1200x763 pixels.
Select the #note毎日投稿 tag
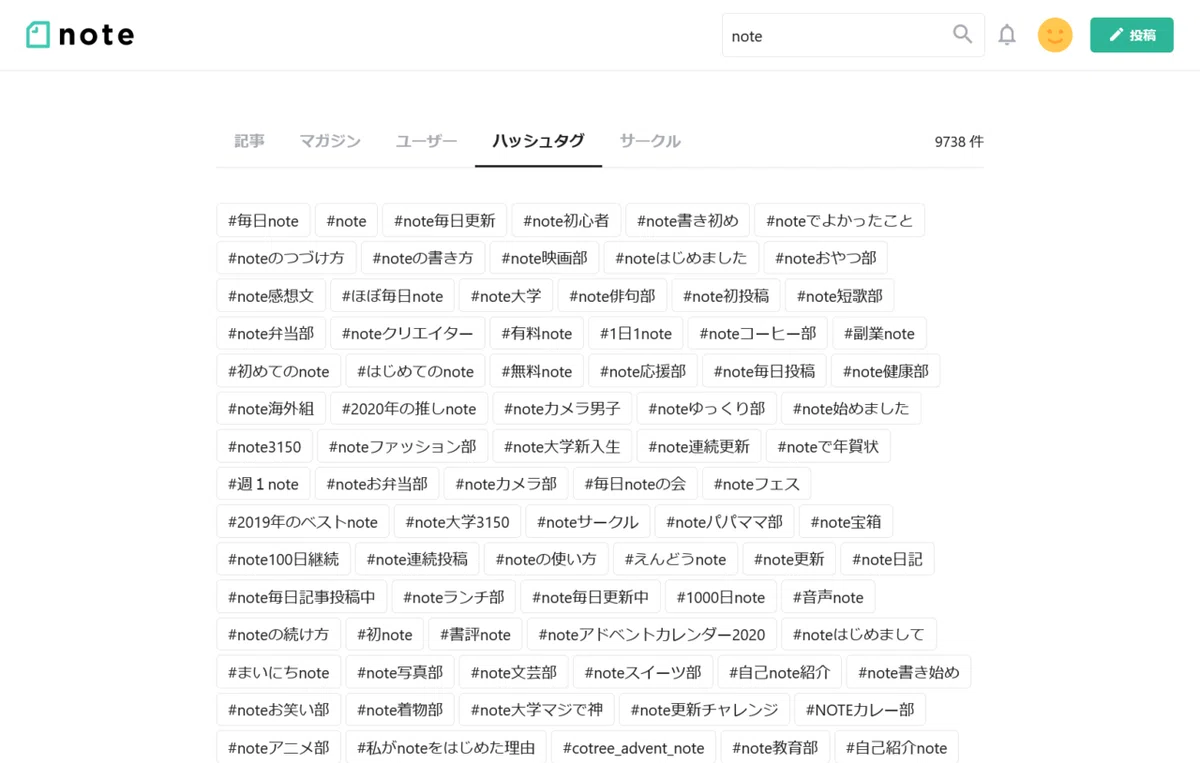[x=764, y=371]
